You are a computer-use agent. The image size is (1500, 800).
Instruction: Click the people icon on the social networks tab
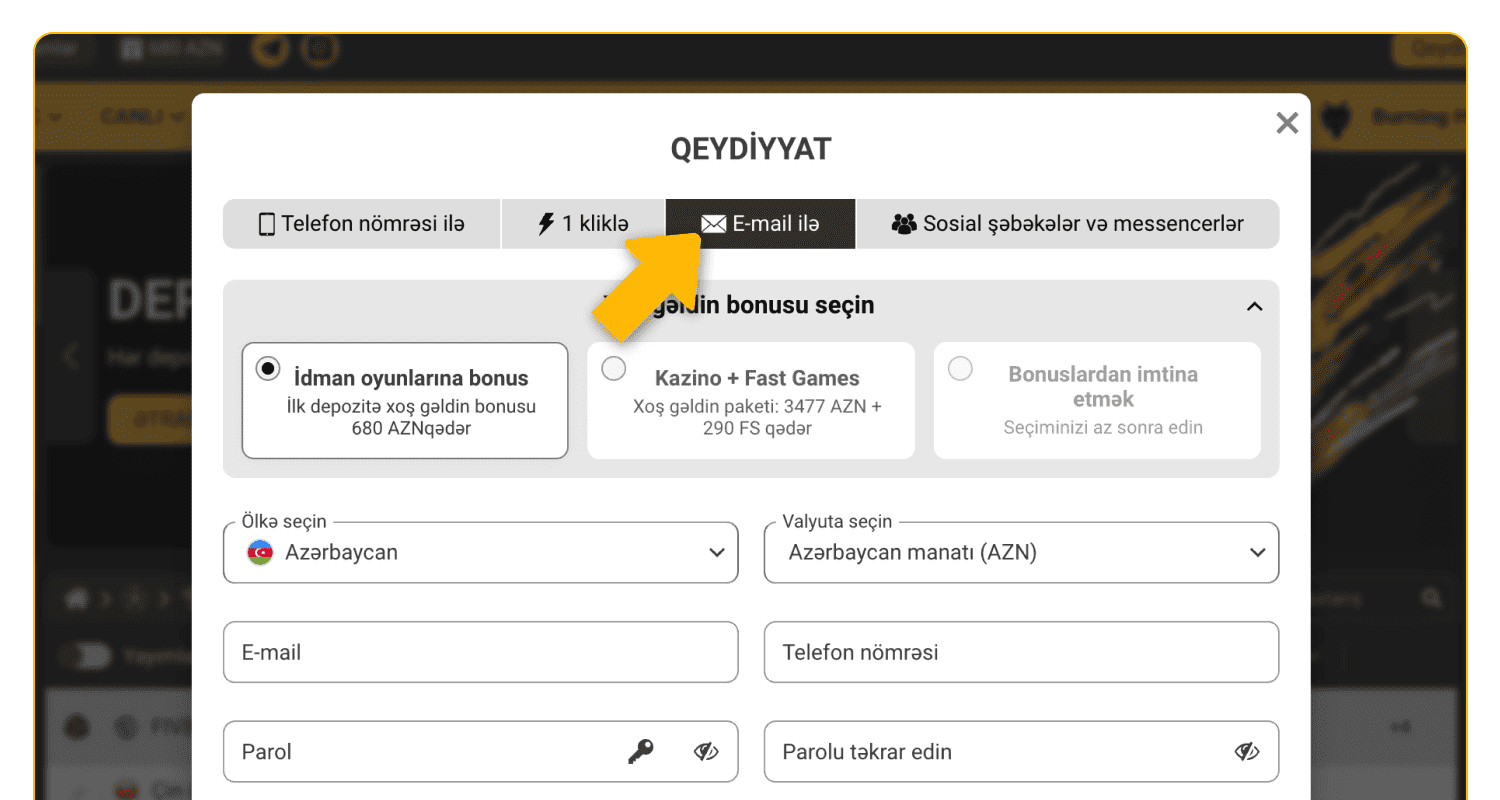(x=905, y=223)
